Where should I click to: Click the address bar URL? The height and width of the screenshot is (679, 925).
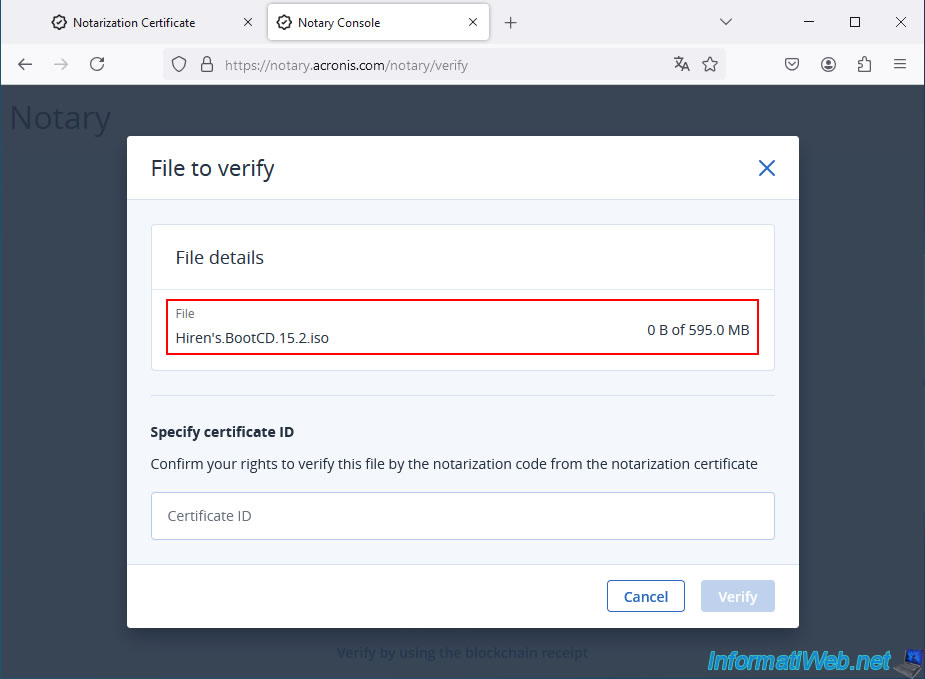[x=346, y=65]
